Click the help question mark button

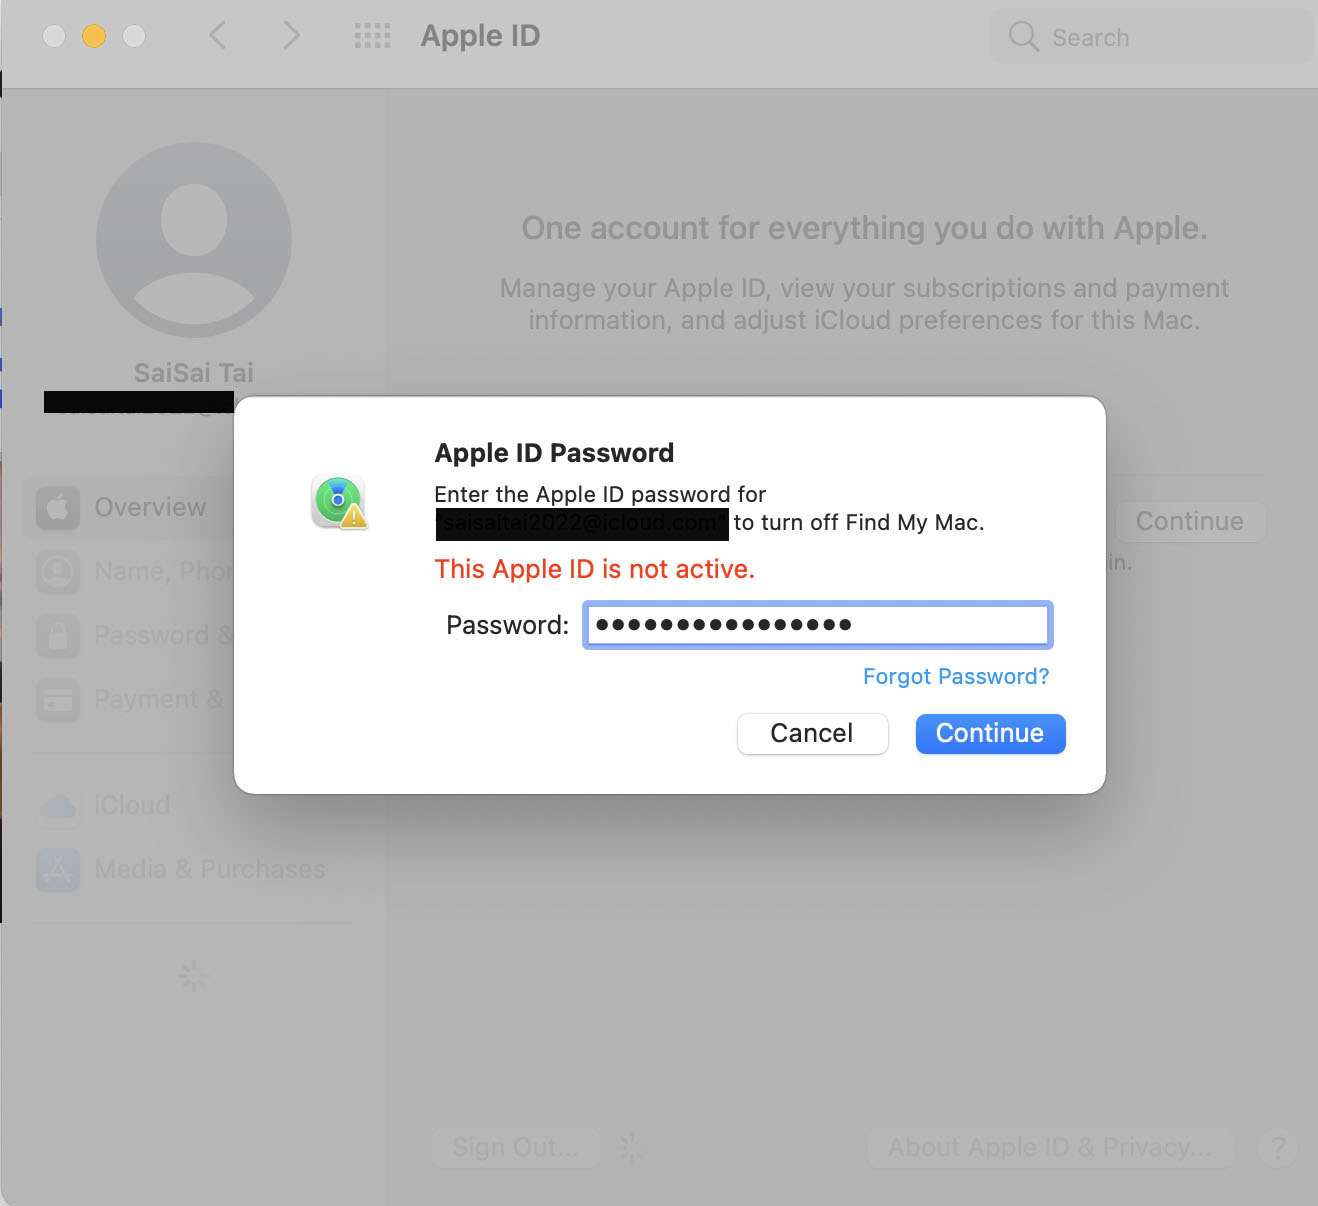click(1278, 1148)
